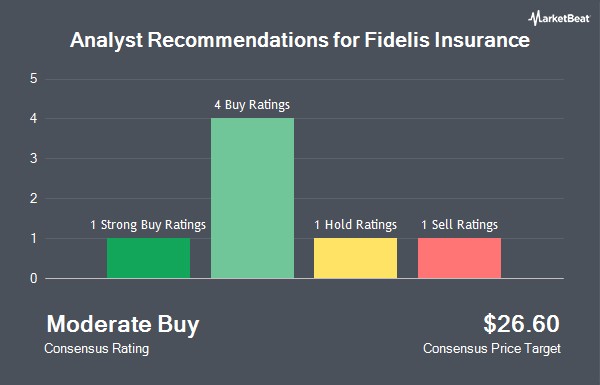Click the y-axis label 4

pyautogui.click(x=34, y=119)
